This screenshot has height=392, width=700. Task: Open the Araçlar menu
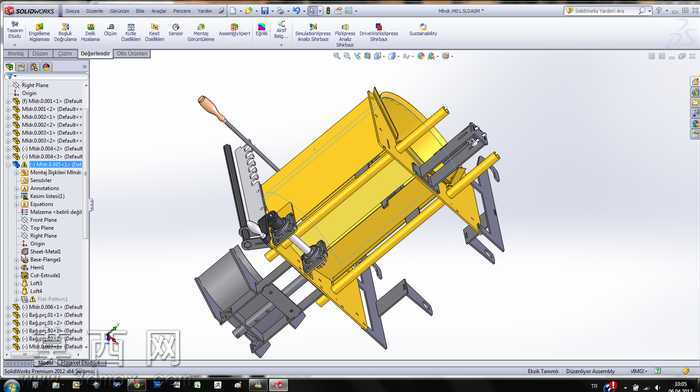click(x=159, y=11)
